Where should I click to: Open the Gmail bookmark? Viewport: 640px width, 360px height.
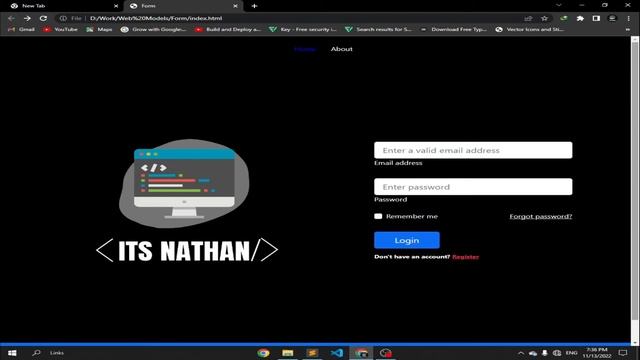pos(21,29)
